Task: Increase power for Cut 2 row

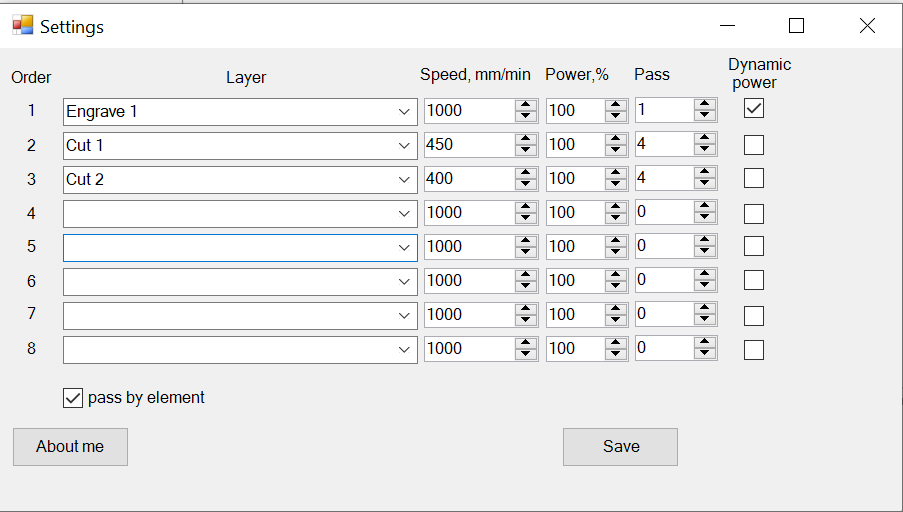Action: click(x=616, y=173)
